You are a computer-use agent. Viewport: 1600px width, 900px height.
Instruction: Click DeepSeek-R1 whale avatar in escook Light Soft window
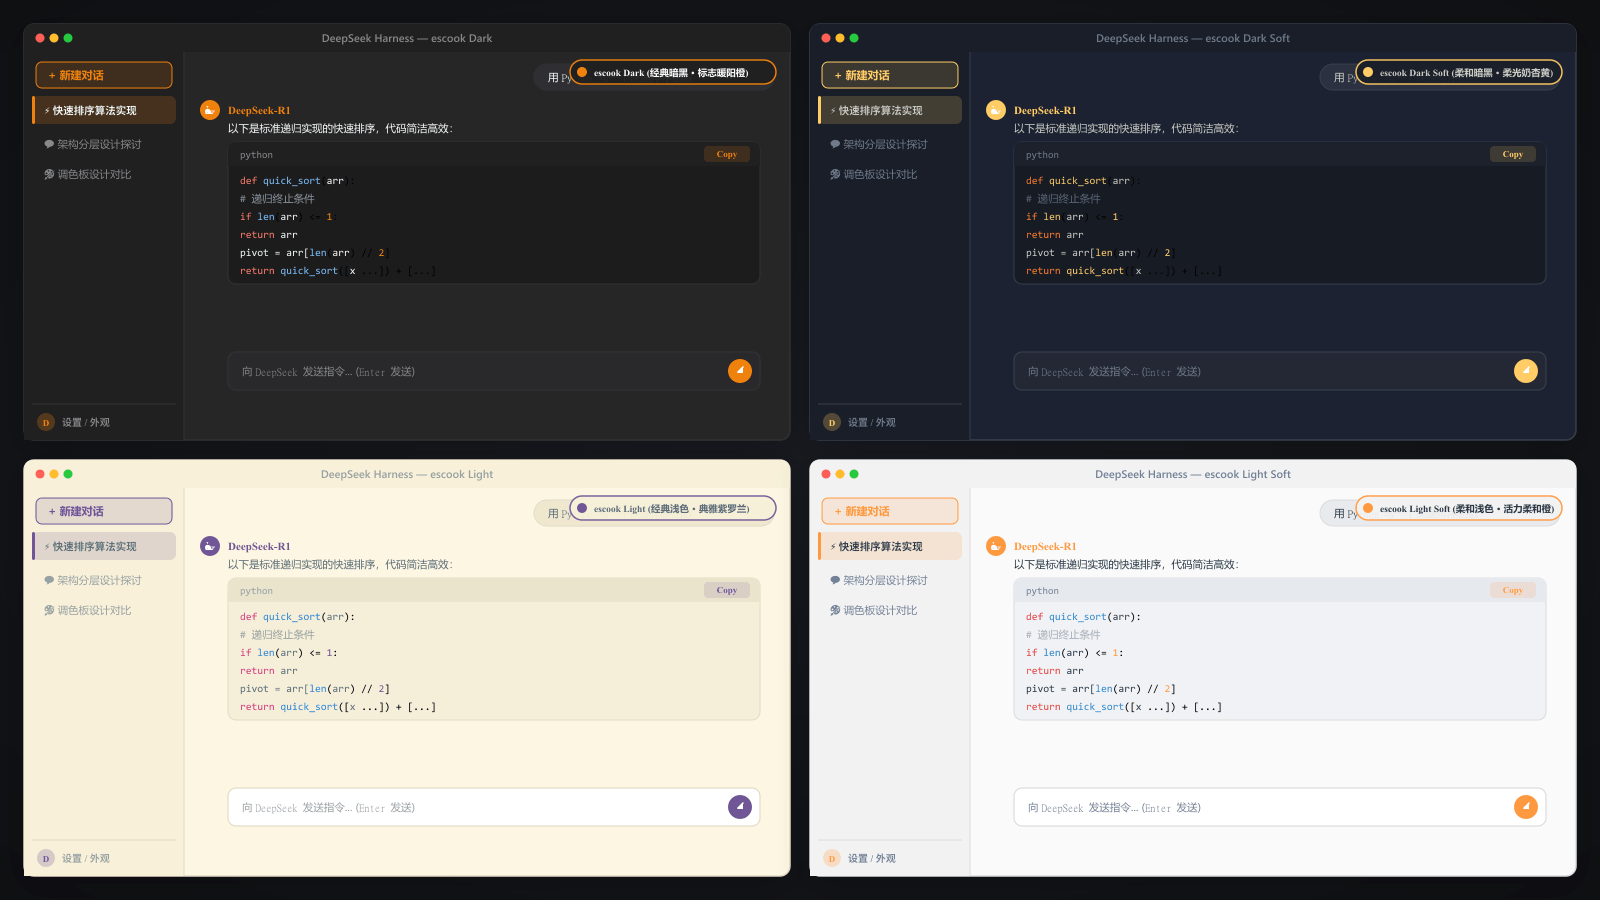click(996, 546)
